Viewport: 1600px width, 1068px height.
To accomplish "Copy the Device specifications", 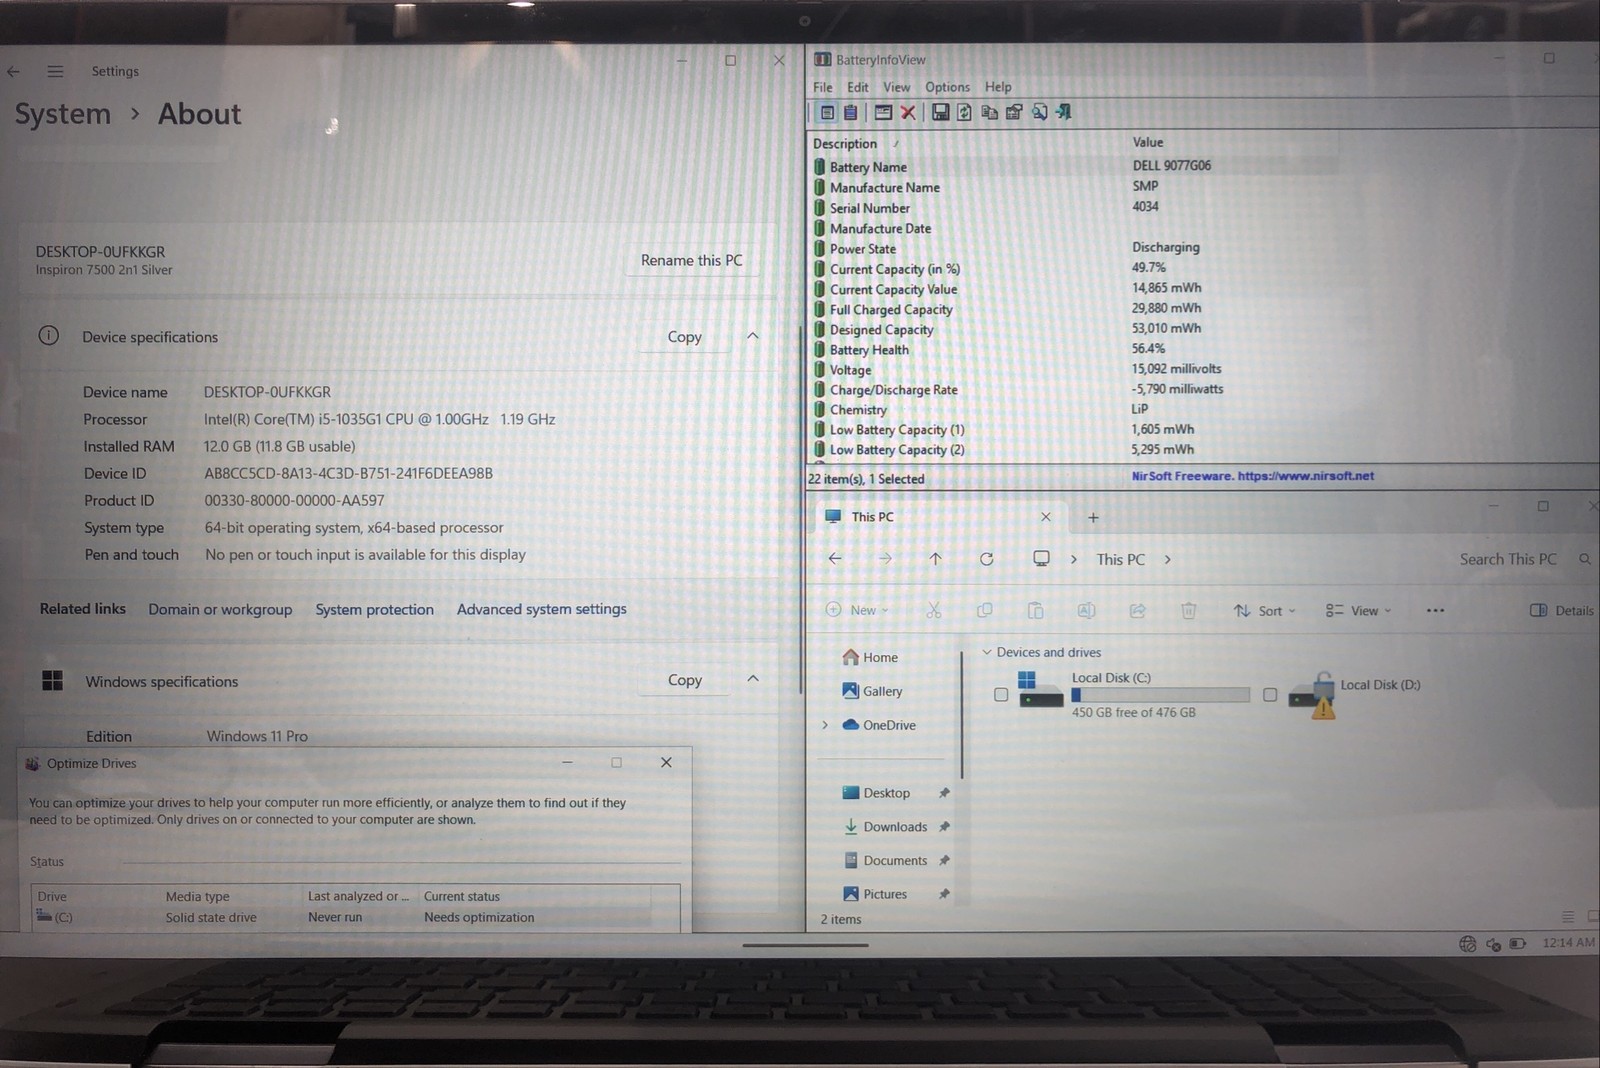I will (685, 337).
